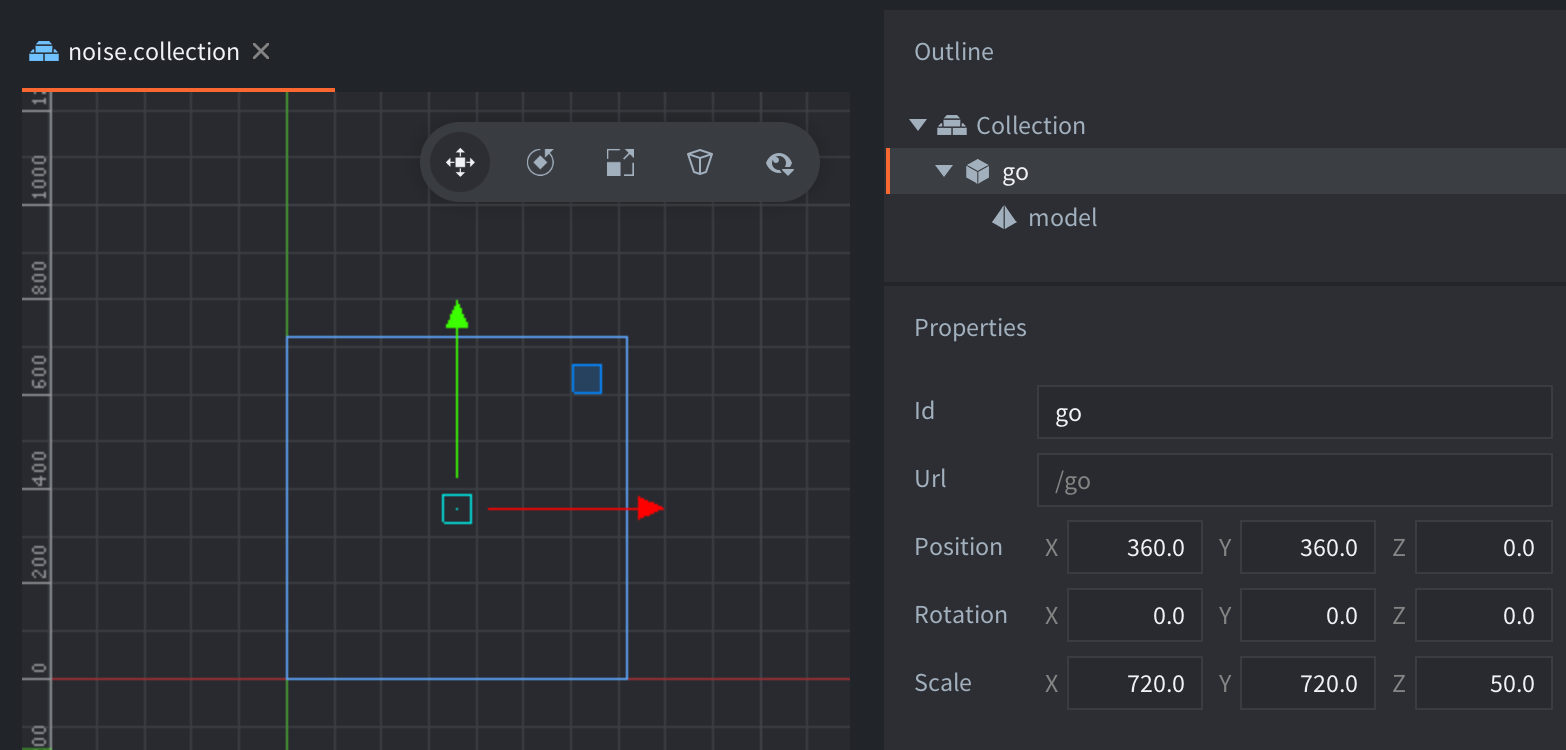This screenshot has width=1566, height=750.
Task: Click the game object cube icon beside go
Action: 978,171
